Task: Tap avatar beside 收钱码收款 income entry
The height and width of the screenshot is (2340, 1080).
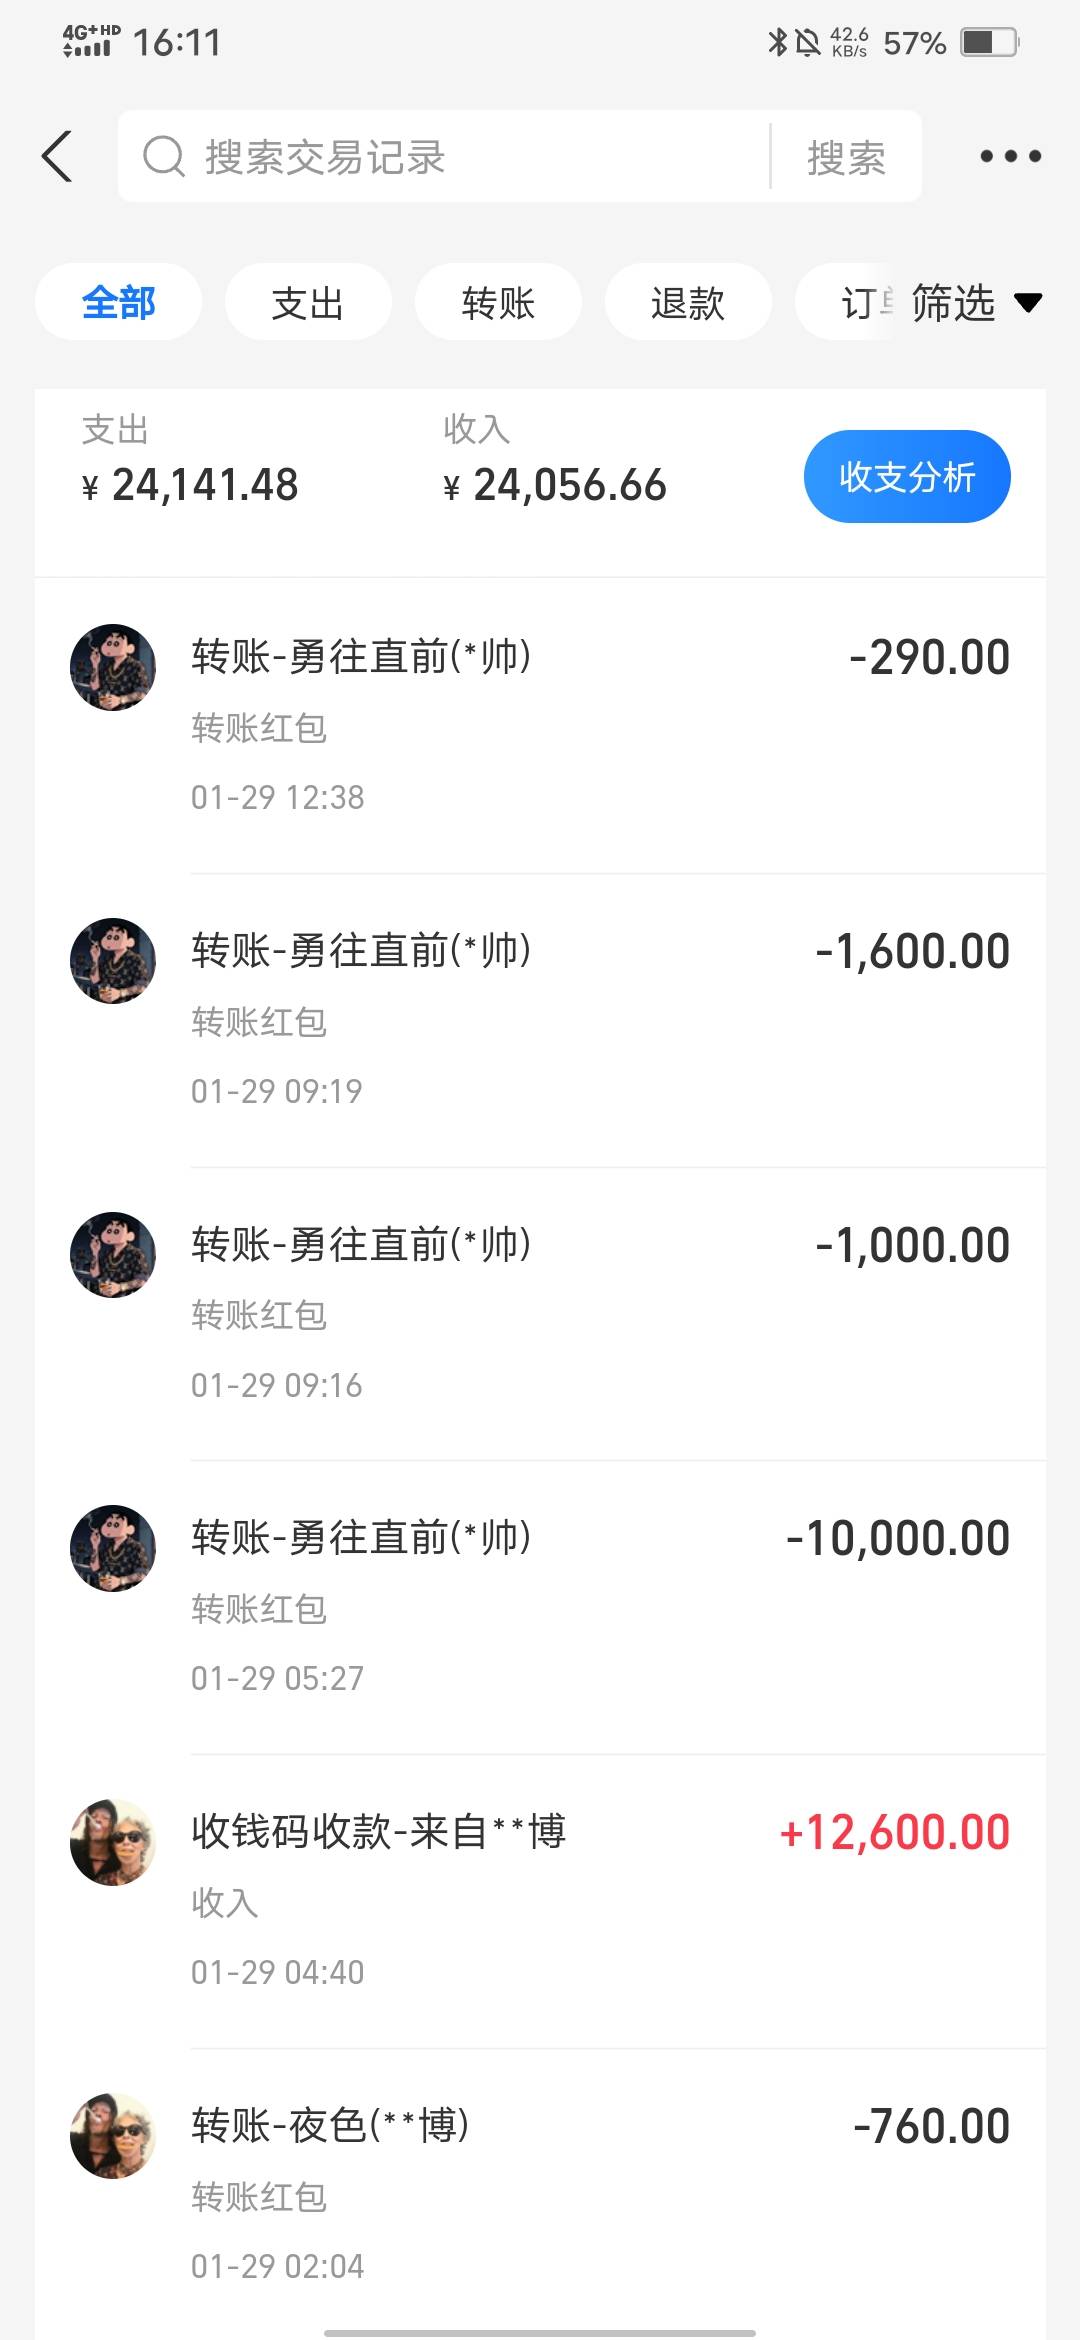Action: coord(113,1842)
